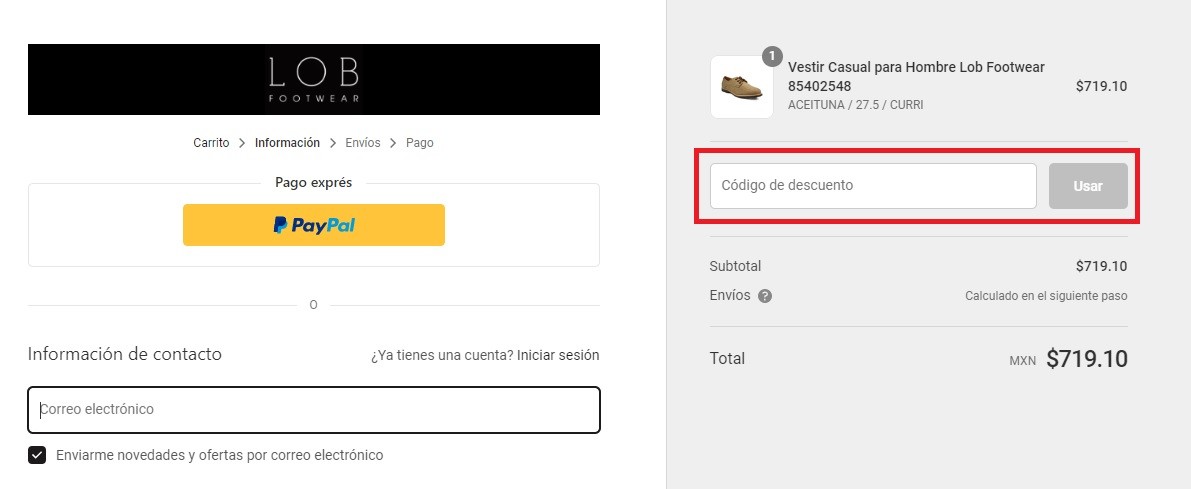Screen dimensions: 1191x489
Task: Click the chevron before Pago breadcrumb
Action: point(394,143)
